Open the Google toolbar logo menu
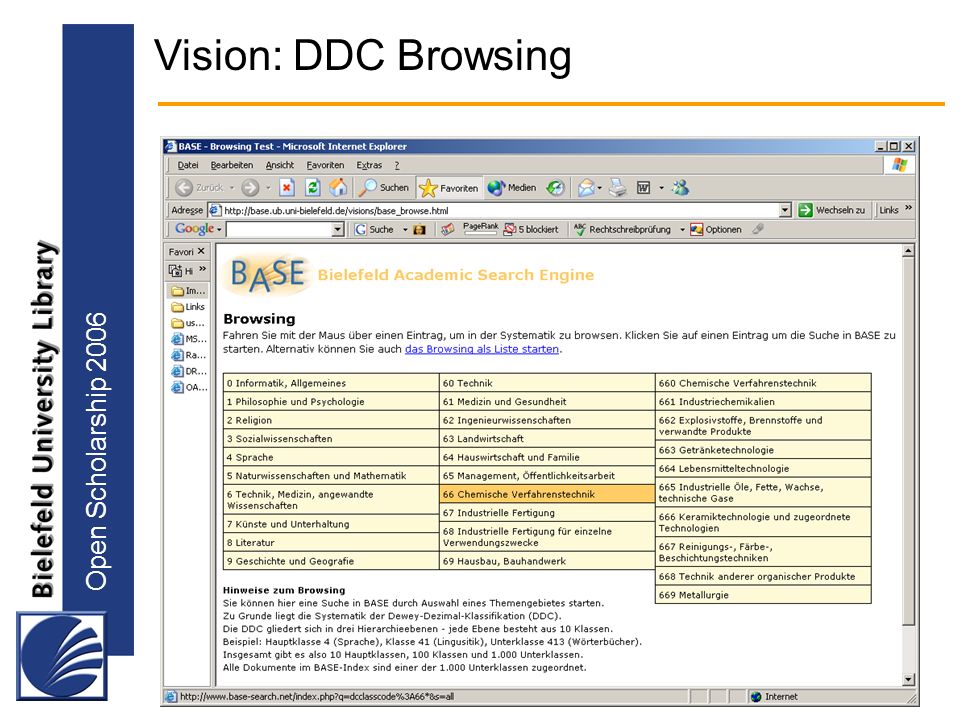This screenshot has height=720, width=960. (x=198, y=229)
